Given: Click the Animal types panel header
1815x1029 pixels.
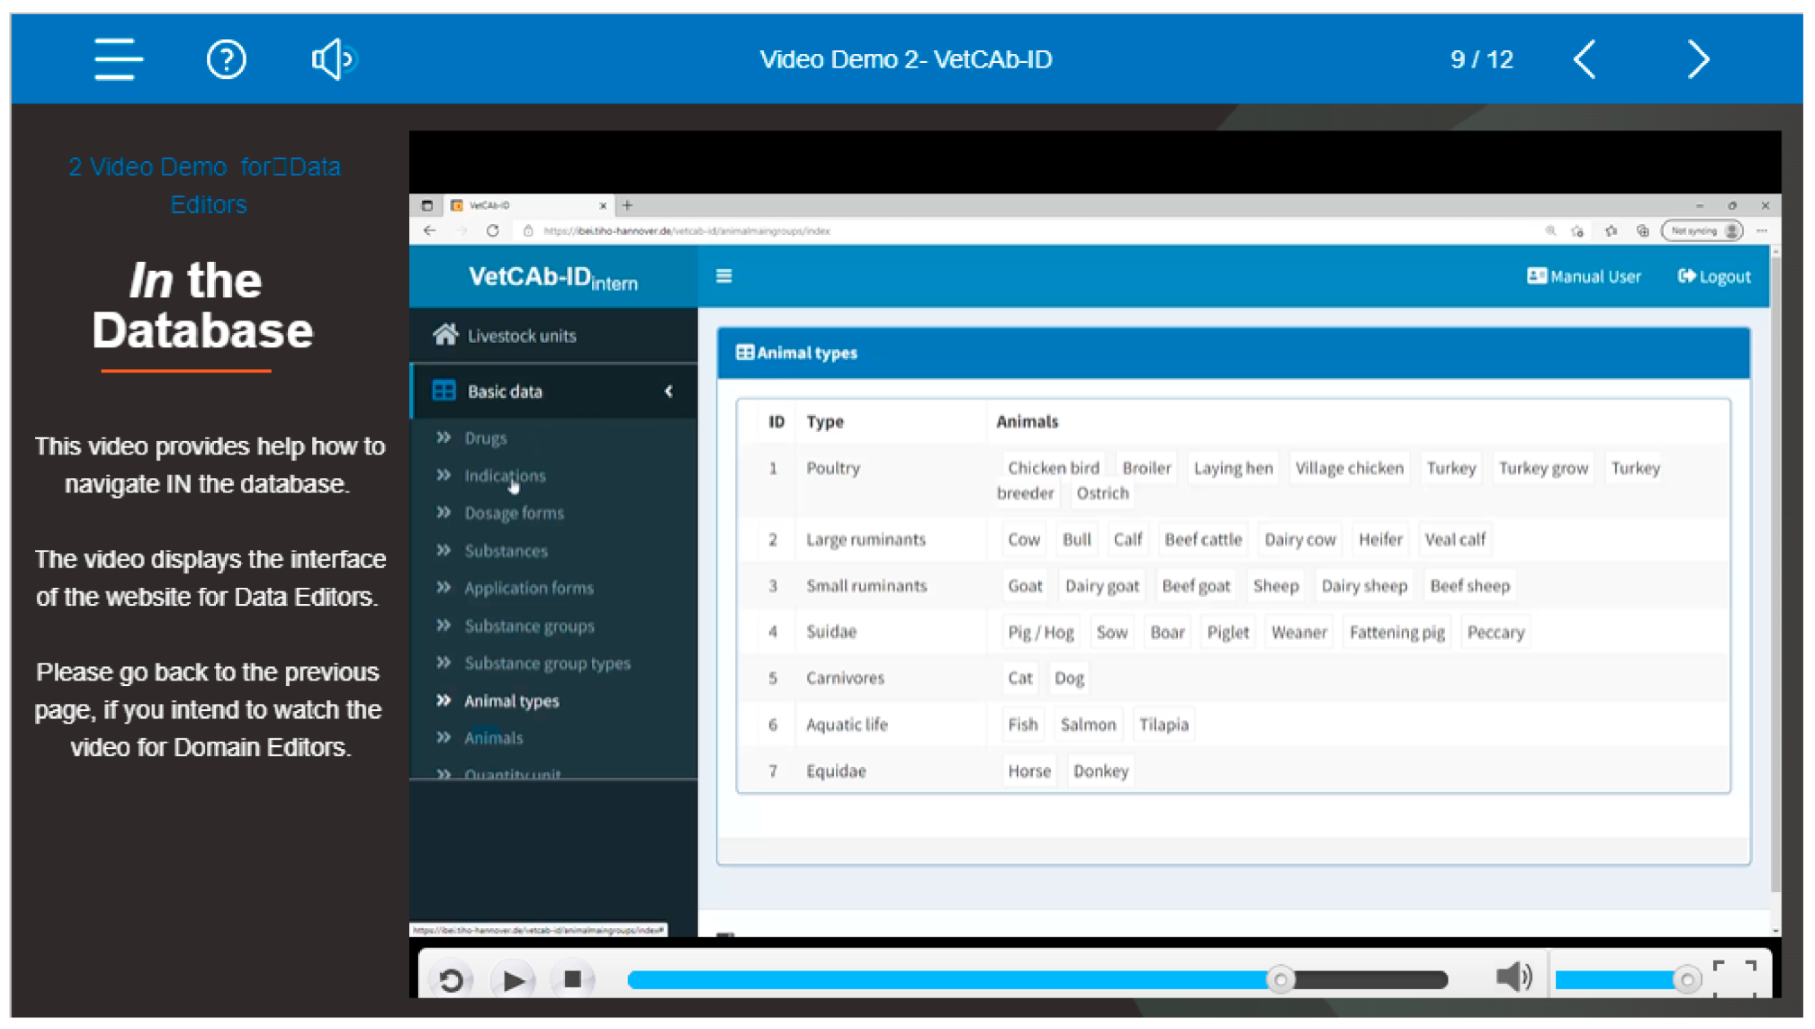Looking at the screenshot, I should tap(1232, 353).
